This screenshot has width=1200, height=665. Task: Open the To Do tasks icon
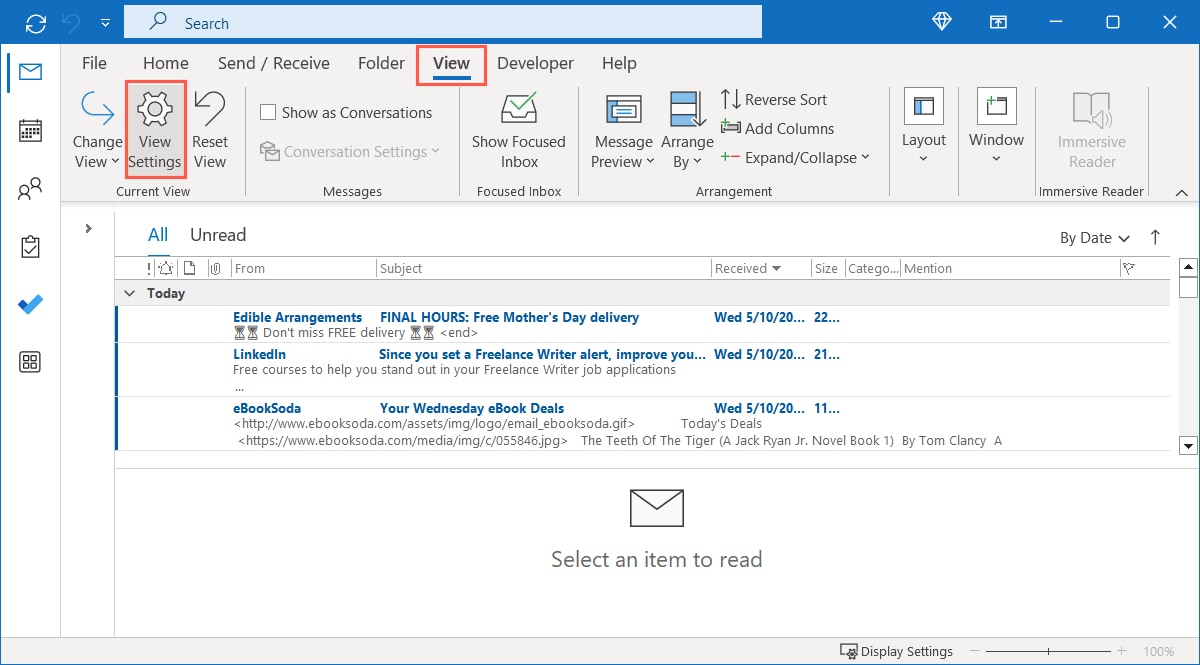click(30, 246)
